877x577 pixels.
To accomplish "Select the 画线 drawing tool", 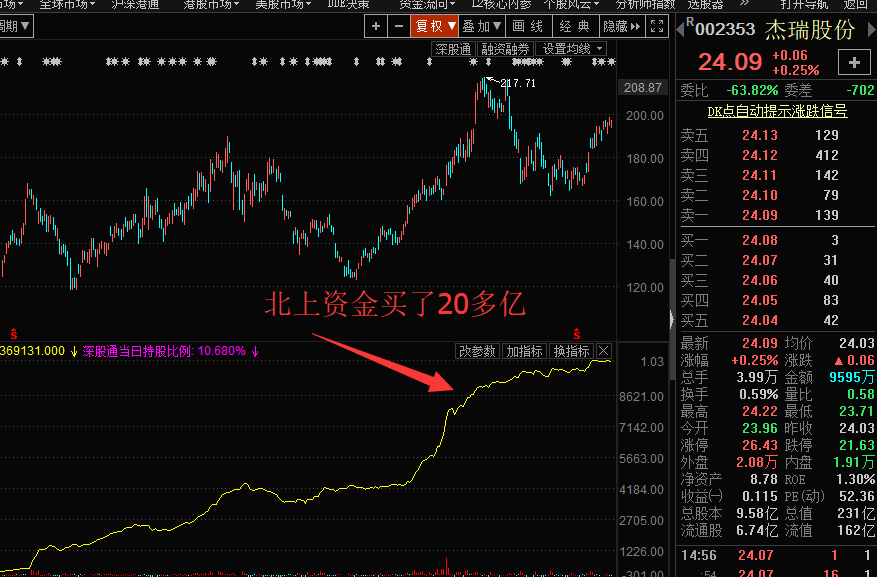I will click(x=529, y=26).
